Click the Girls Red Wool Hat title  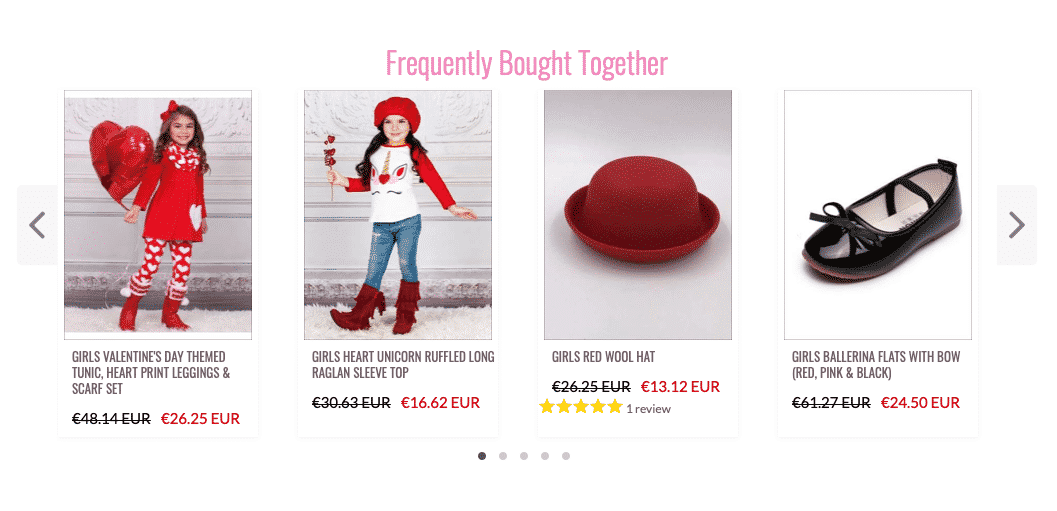click(603, 357)
